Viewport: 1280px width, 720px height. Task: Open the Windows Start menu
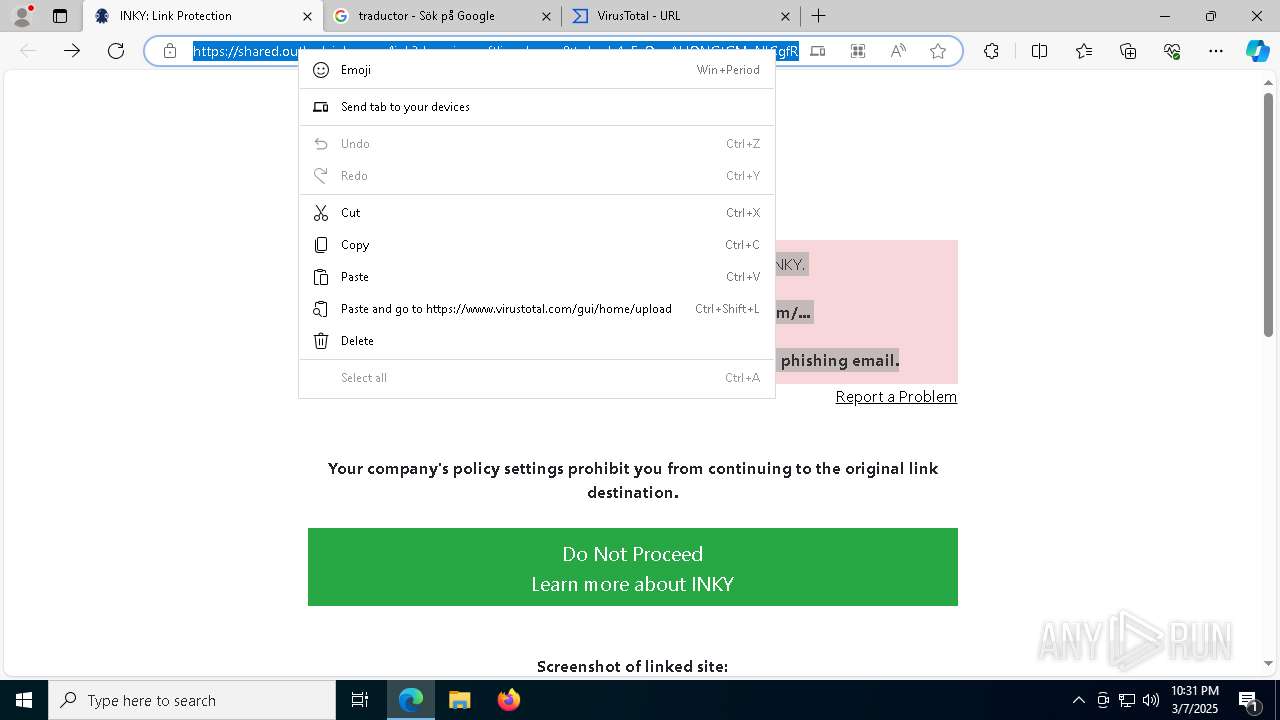pyautogui.click(x=24, y=700)
